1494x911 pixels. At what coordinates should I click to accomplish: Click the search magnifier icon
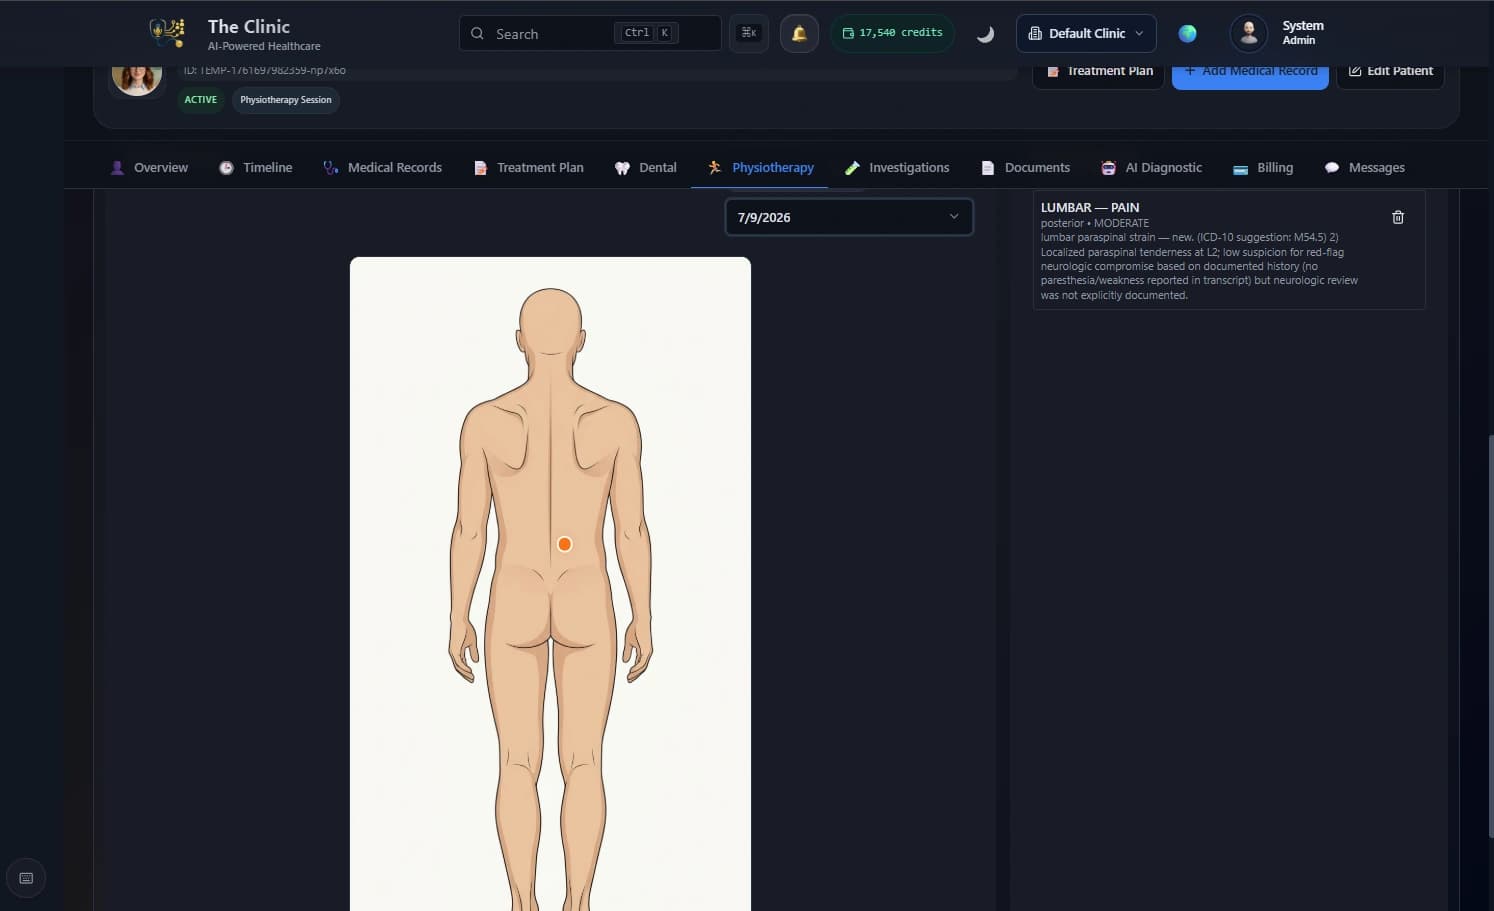[x=477, y=33]
